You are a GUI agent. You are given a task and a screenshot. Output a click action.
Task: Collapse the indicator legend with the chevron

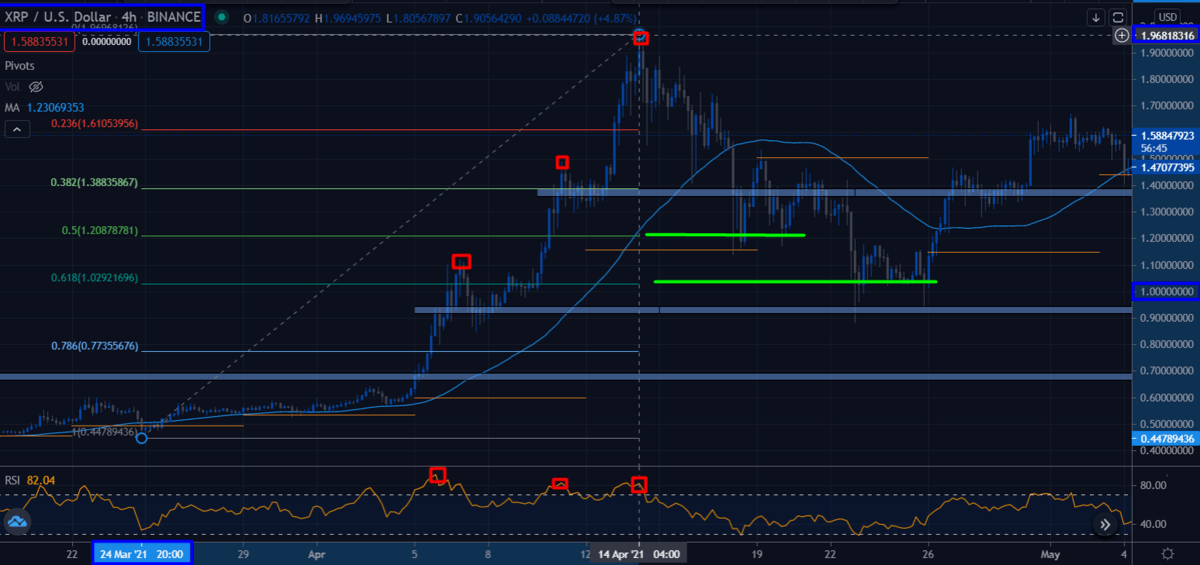(x=16, y=129)
